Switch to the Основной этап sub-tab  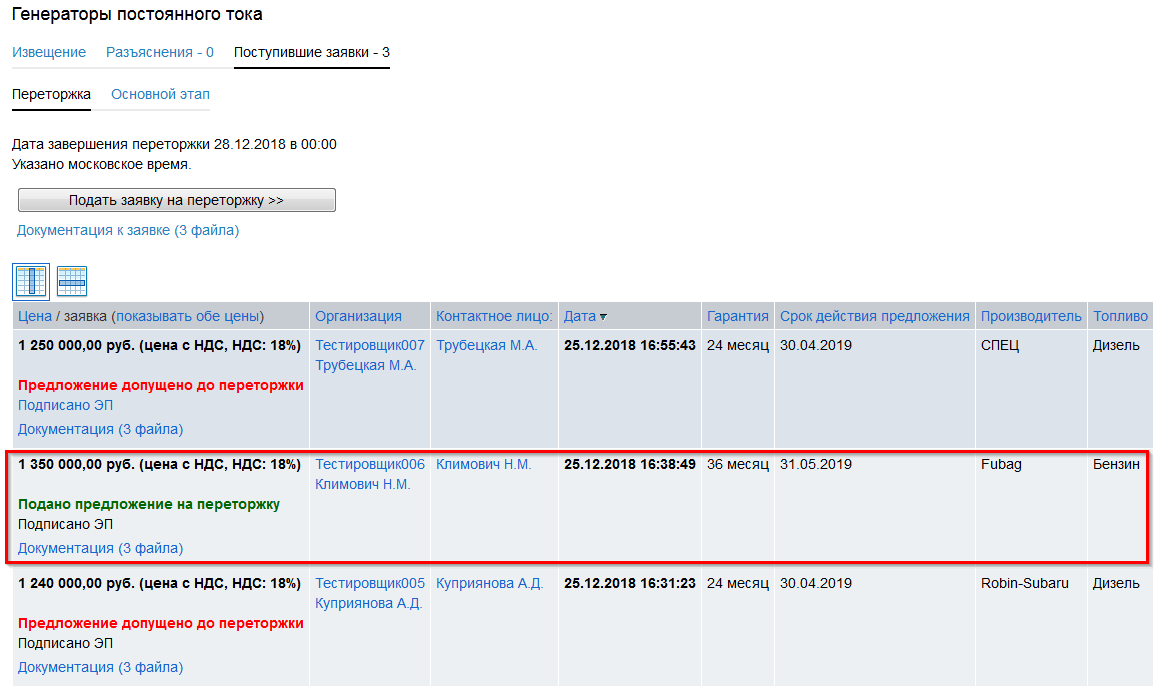tap(160, 94)
